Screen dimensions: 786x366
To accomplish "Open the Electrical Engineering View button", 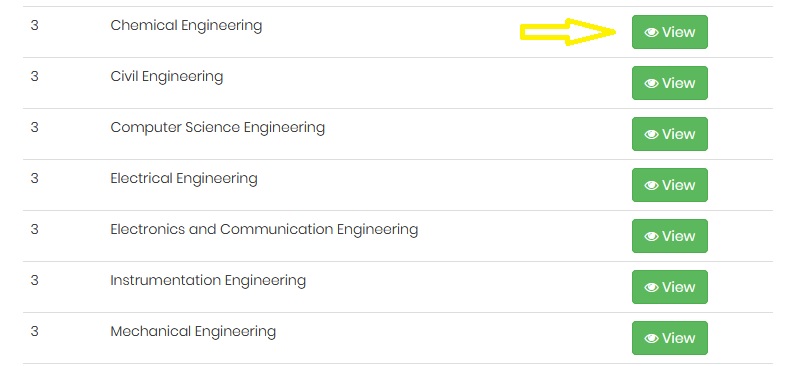I will [670, 185].
